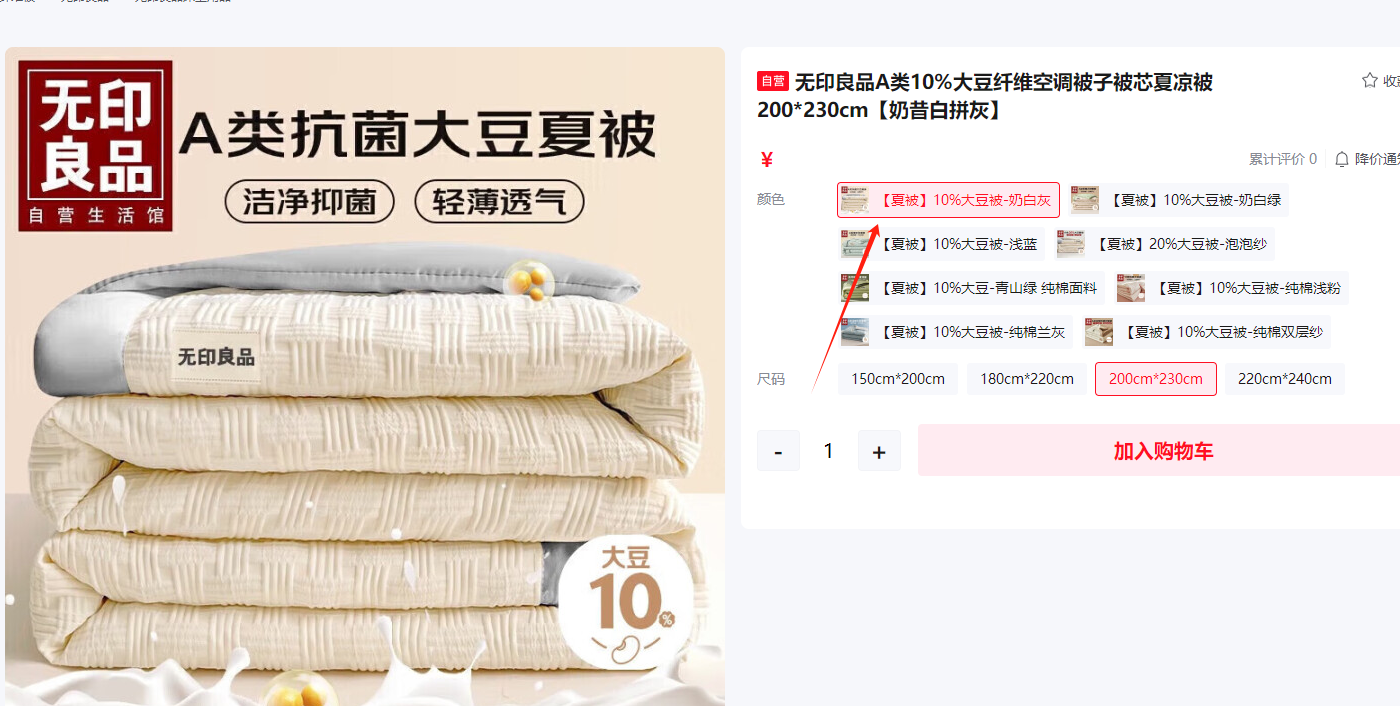
Task: Choose the 【夏被】20%大豆被-泡泡纱 option
Action: (x=1164, y=244)
